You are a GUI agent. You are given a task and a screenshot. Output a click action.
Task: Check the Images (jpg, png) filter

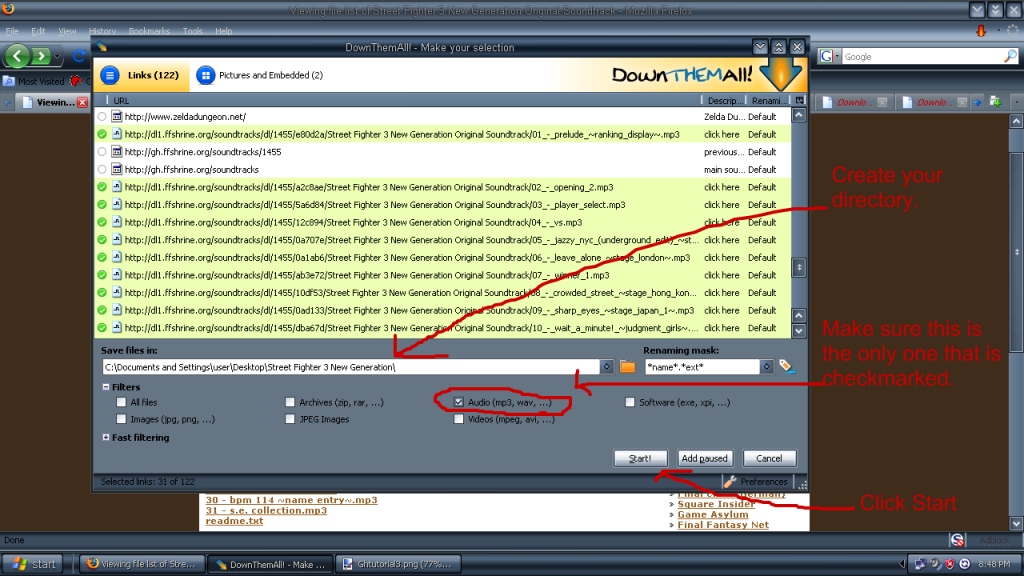121,419
